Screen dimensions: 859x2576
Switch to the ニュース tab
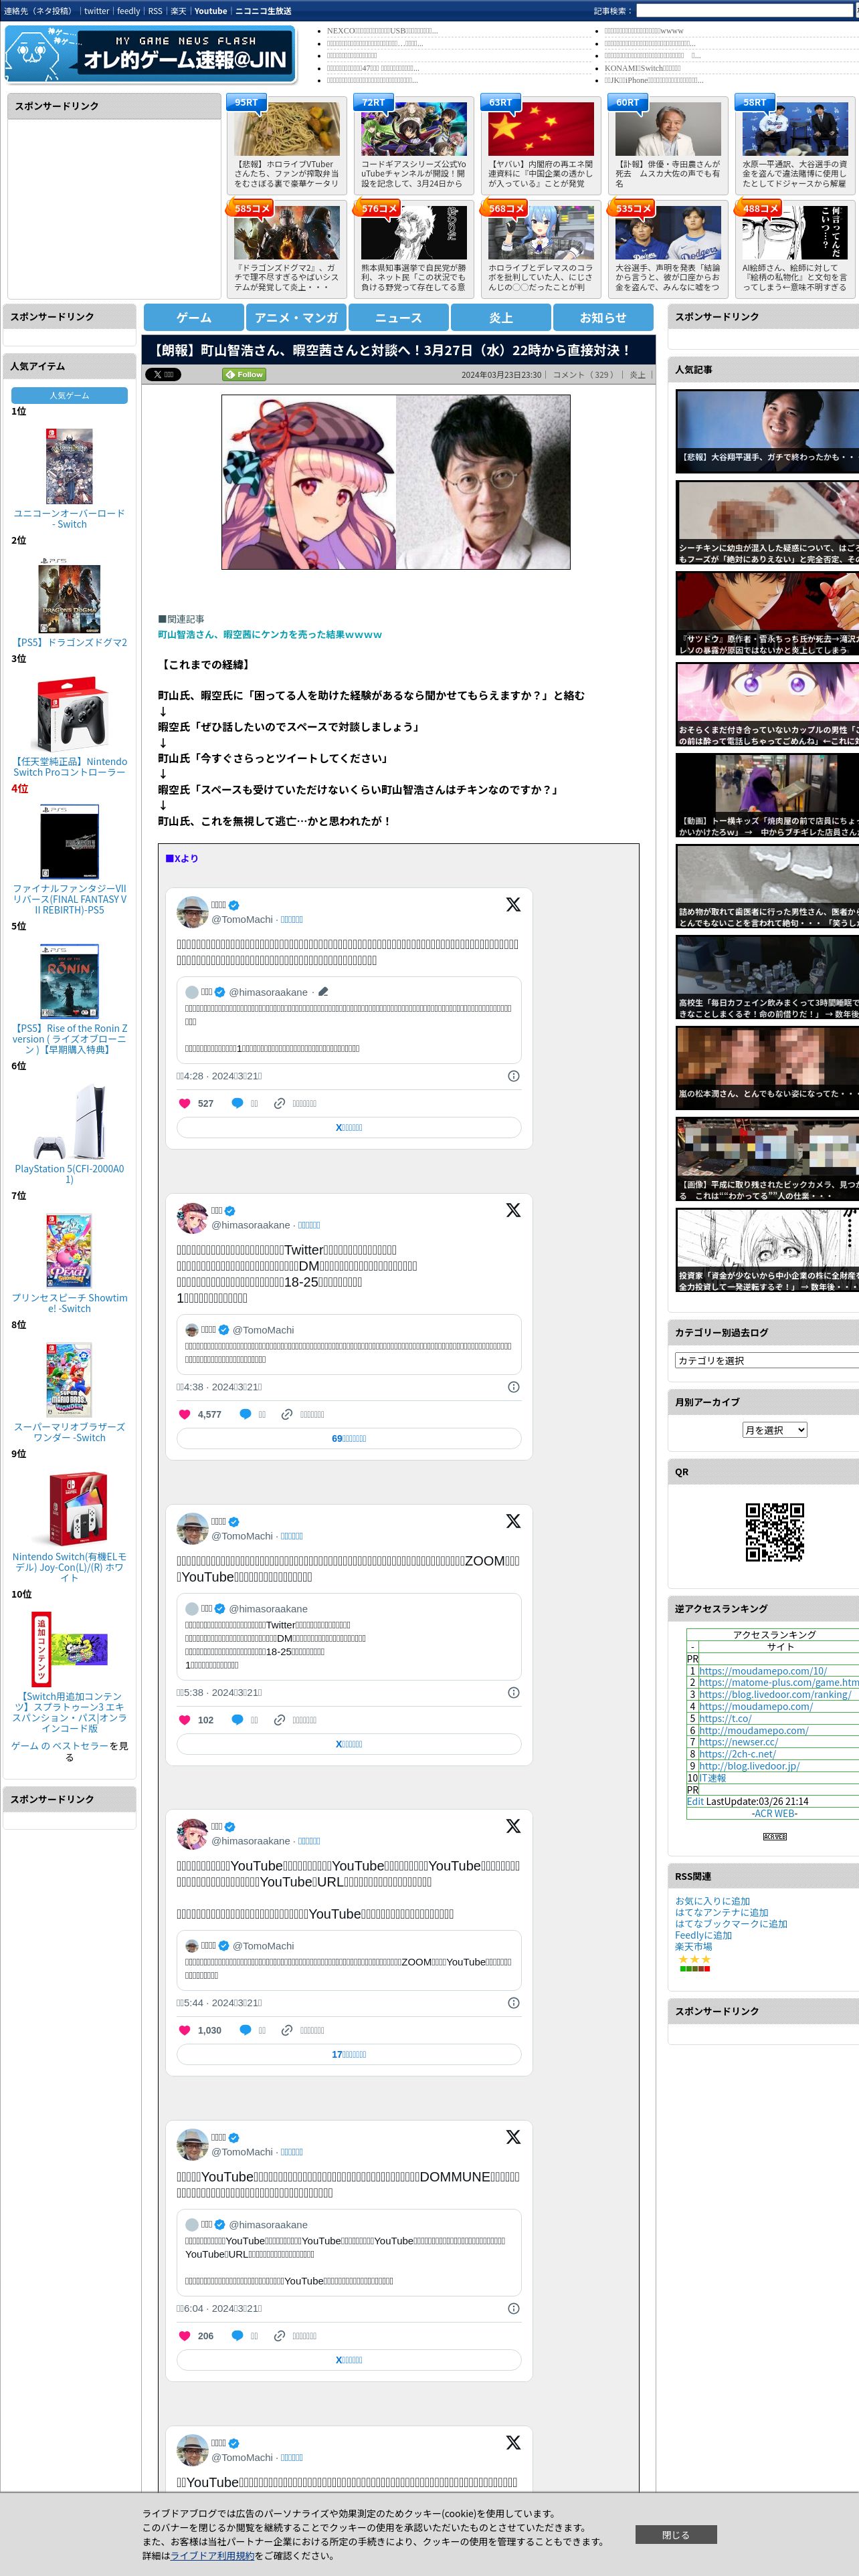(x=398, y=317)
